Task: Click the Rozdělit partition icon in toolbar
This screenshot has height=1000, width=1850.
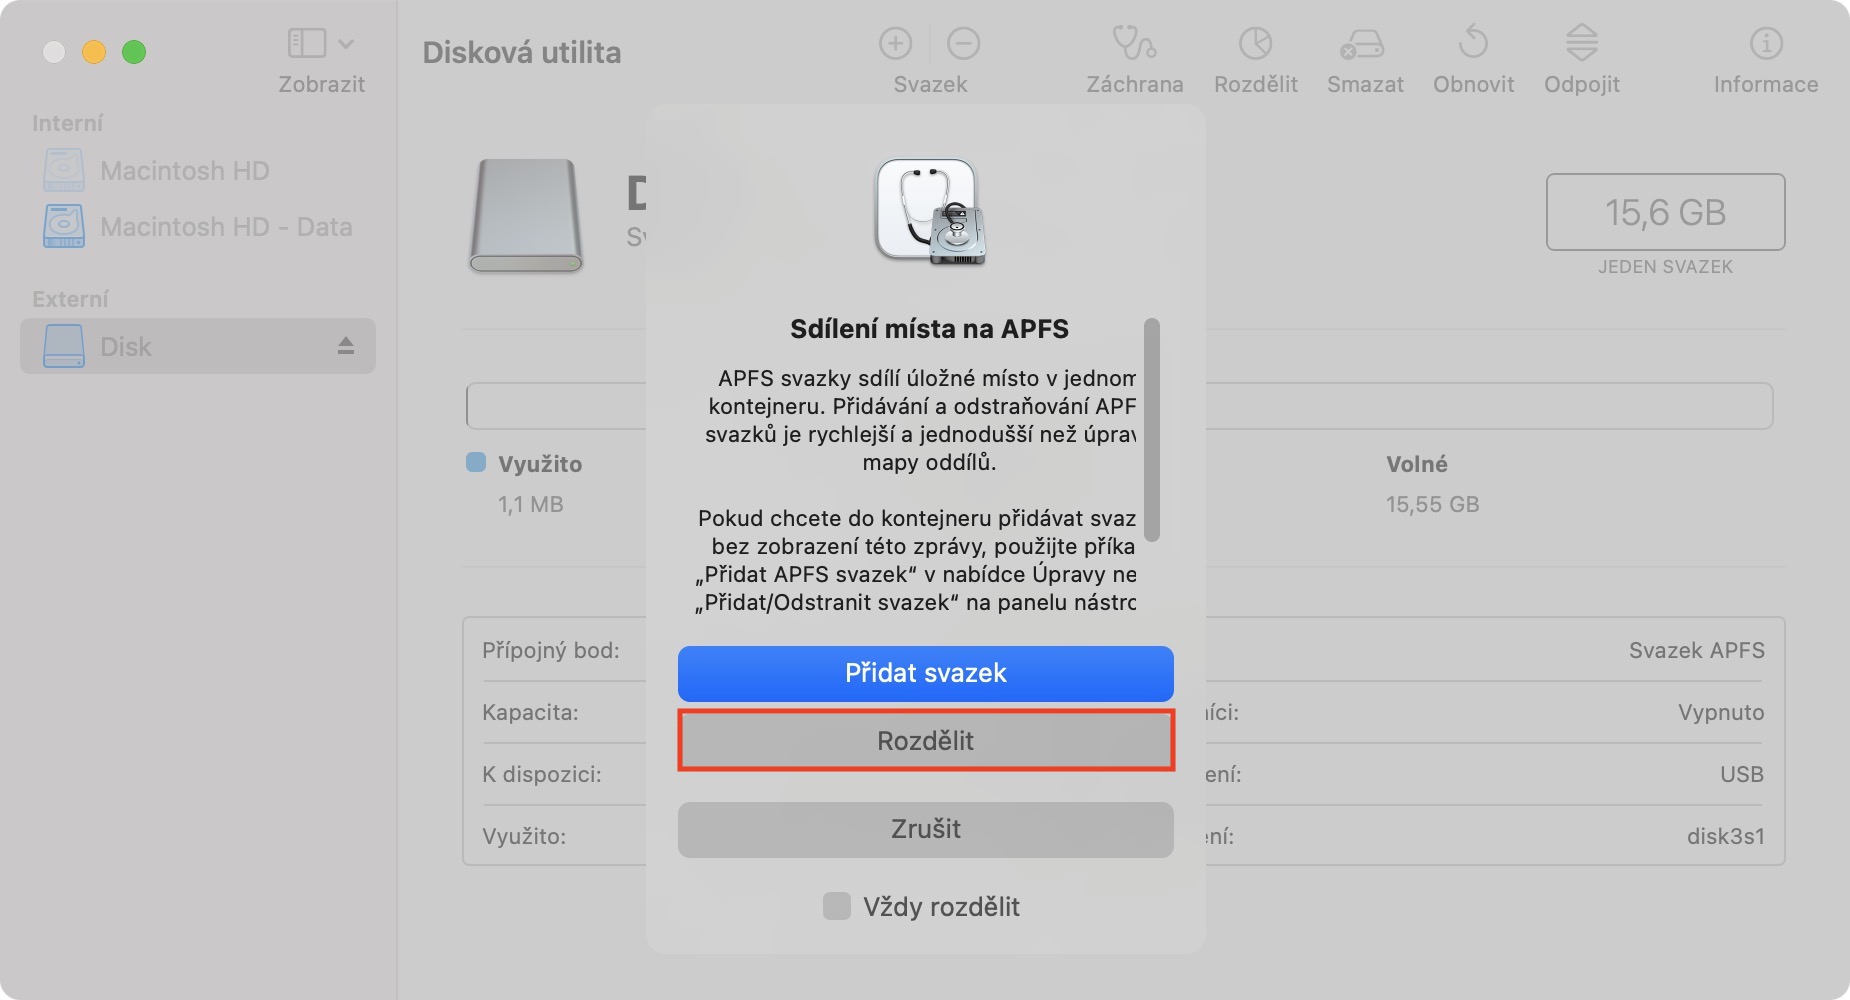Action: click(1255, 44)
